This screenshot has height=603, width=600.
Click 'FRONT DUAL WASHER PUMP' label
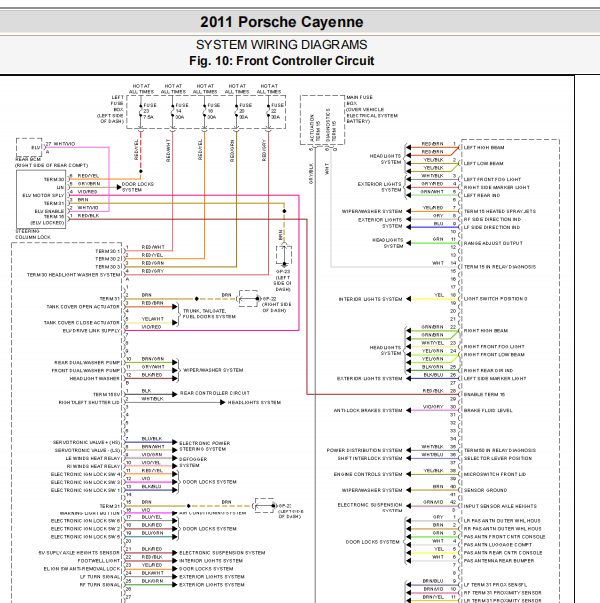tap(86, 371)
